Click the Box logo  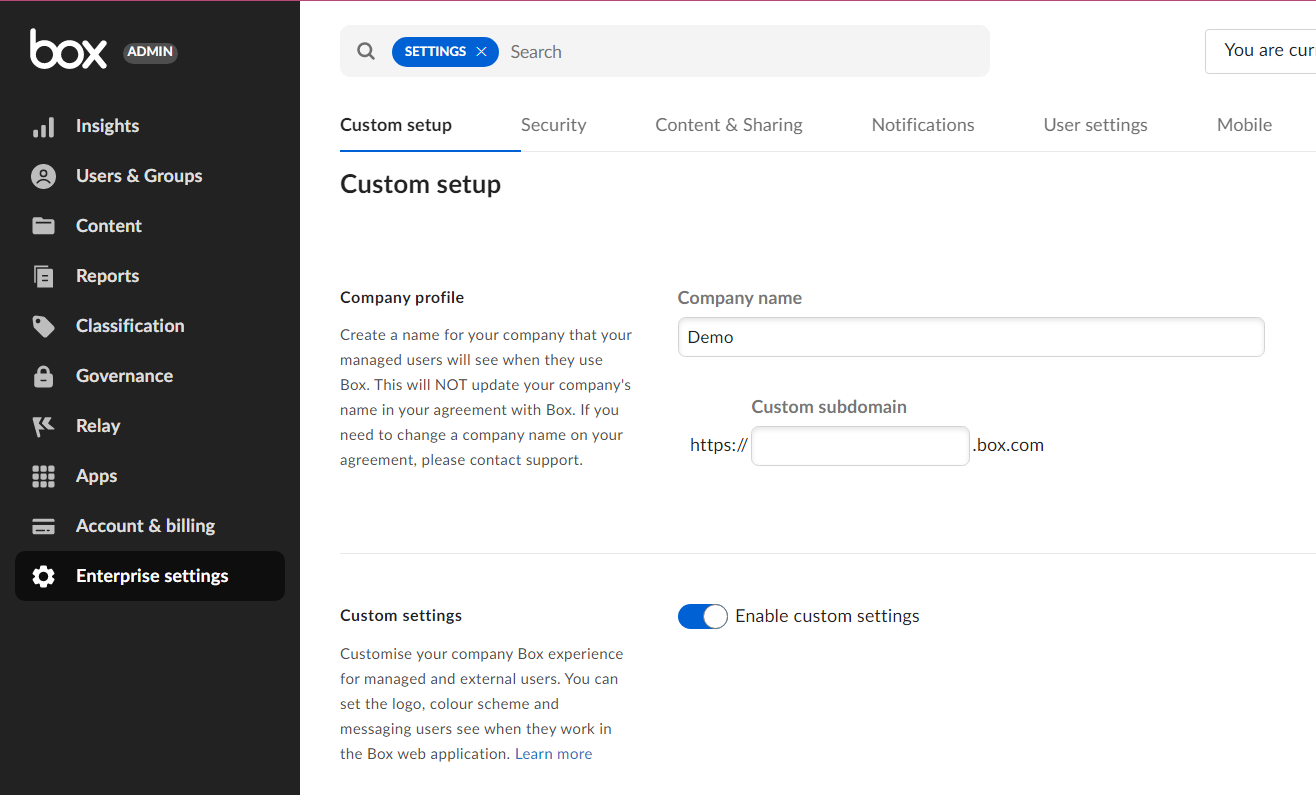pyautogui.click(x=68, y=49)
